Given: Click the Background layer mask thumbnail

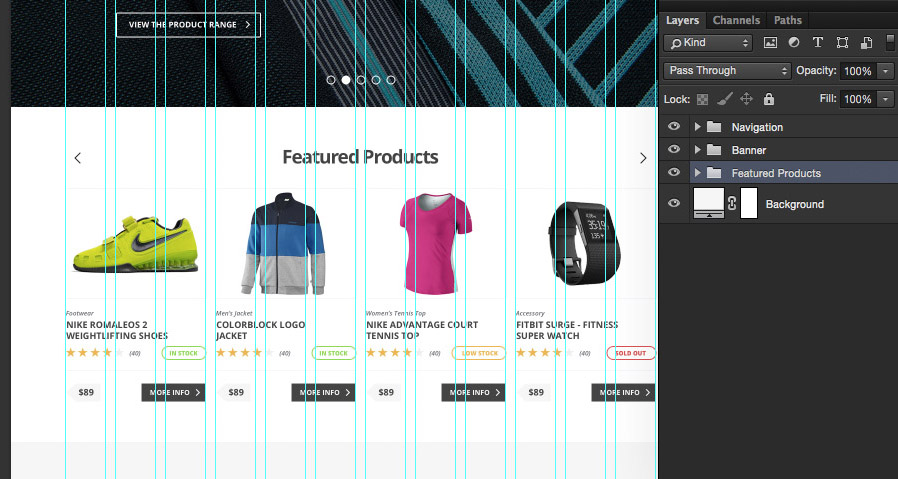Looking at the screenshot, I should click(749, 203).
